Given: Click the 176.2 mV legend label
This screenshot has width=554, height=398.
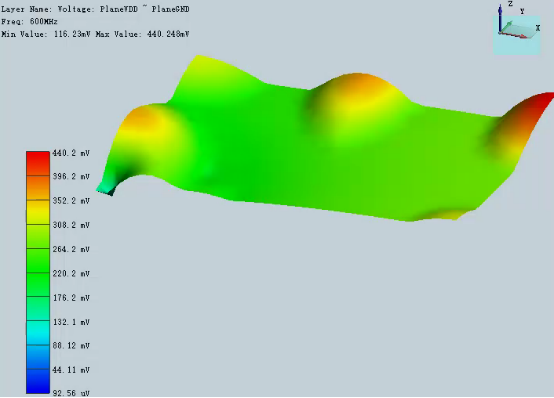Looking at the screenshot, I should pos(71,298).
